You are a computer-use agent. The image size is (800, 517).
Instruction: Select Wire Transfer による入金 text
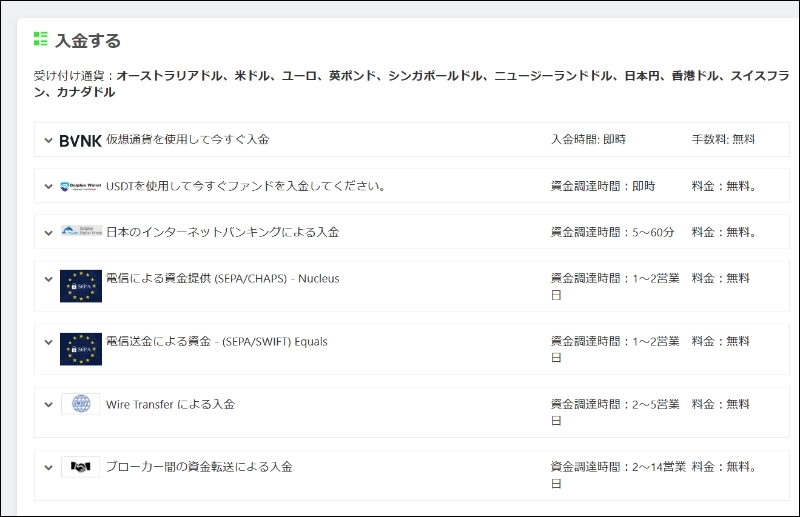(170, 404)
